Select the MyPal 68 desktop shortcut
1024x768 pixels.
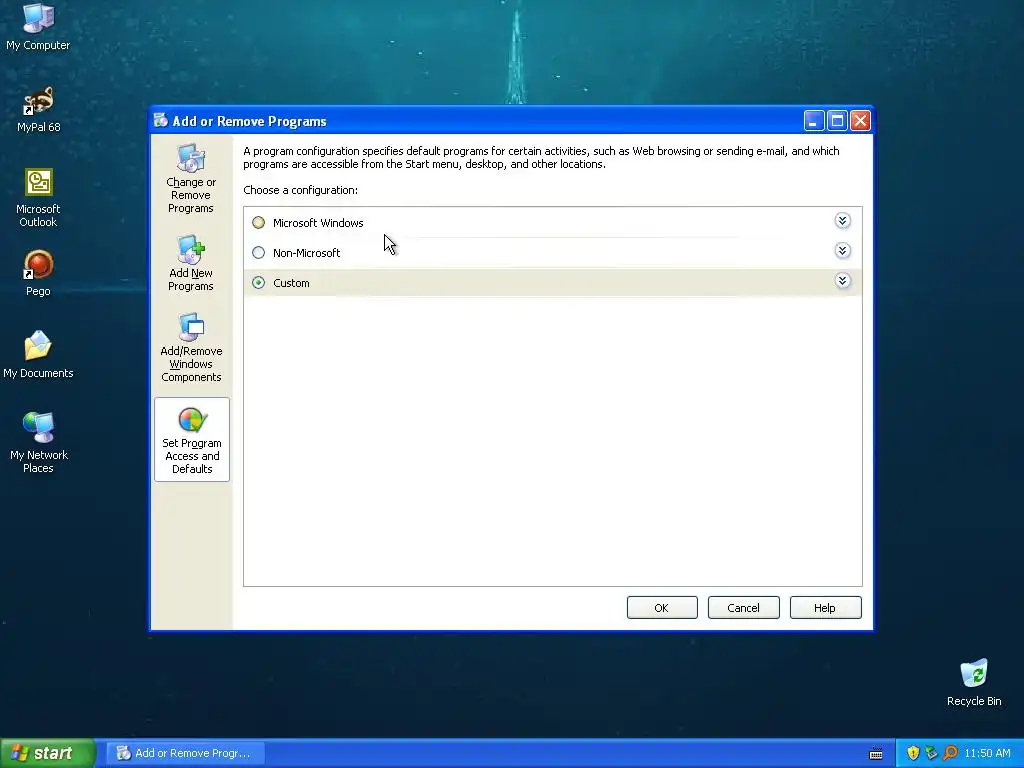click(x=38, y=110)
